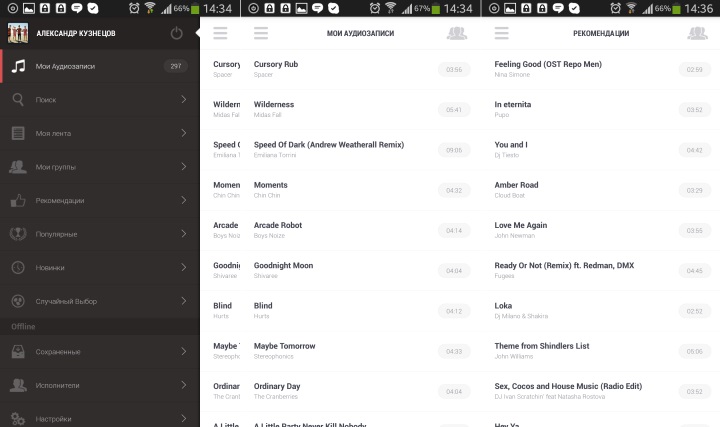This screenshot has height=427, width=720.
Task: Play track Ordinary Day by The Cranberries
Action: pos(360,391)
